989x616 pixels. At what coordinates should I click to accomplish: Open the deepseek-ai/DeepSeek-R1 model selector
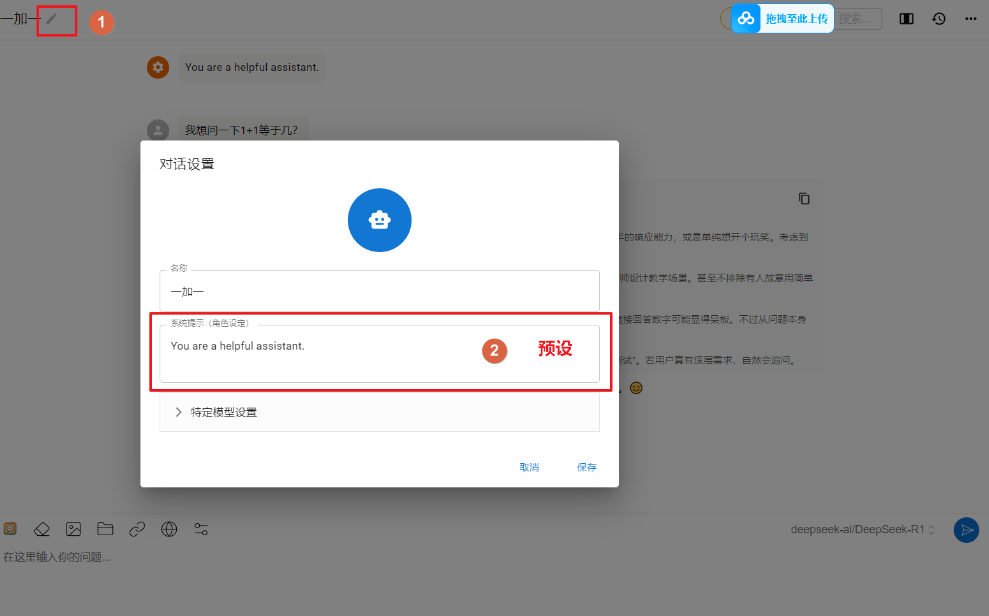coord(862,530)
